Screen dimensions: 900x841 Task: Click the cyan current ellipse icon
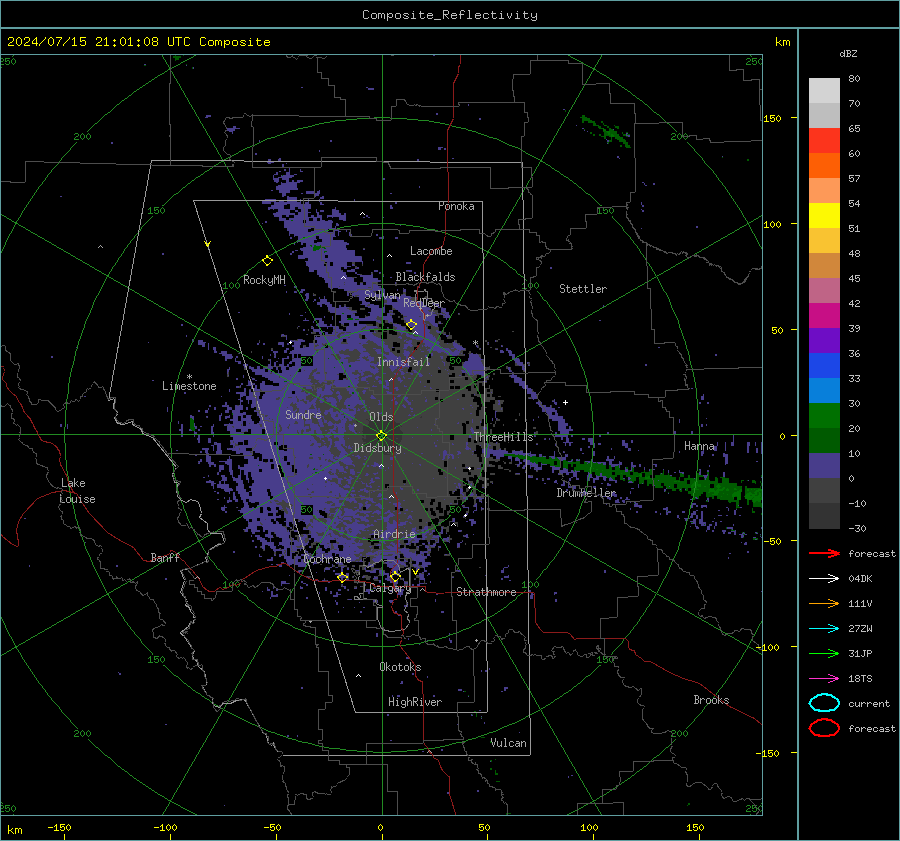[824, 703]
